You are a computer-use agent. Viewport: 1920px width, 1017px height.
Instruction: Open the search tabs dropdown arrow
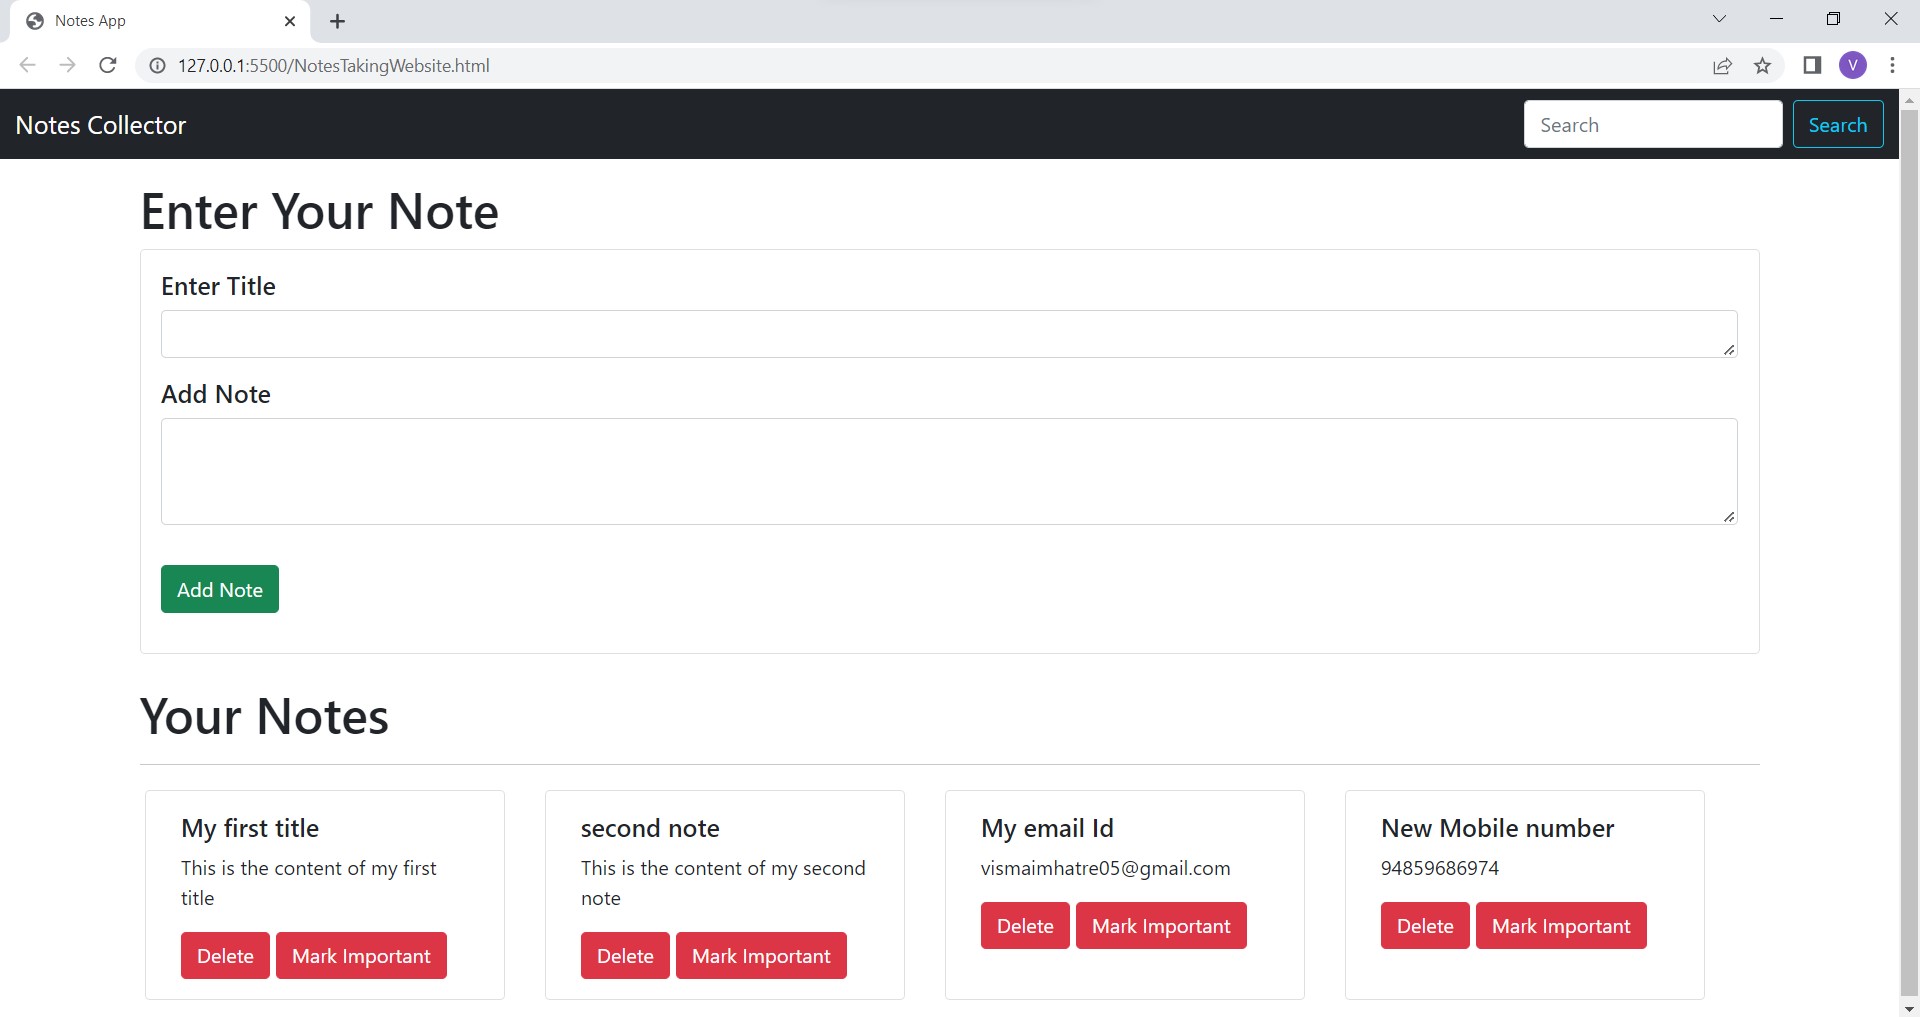[x=1719, y=18]
